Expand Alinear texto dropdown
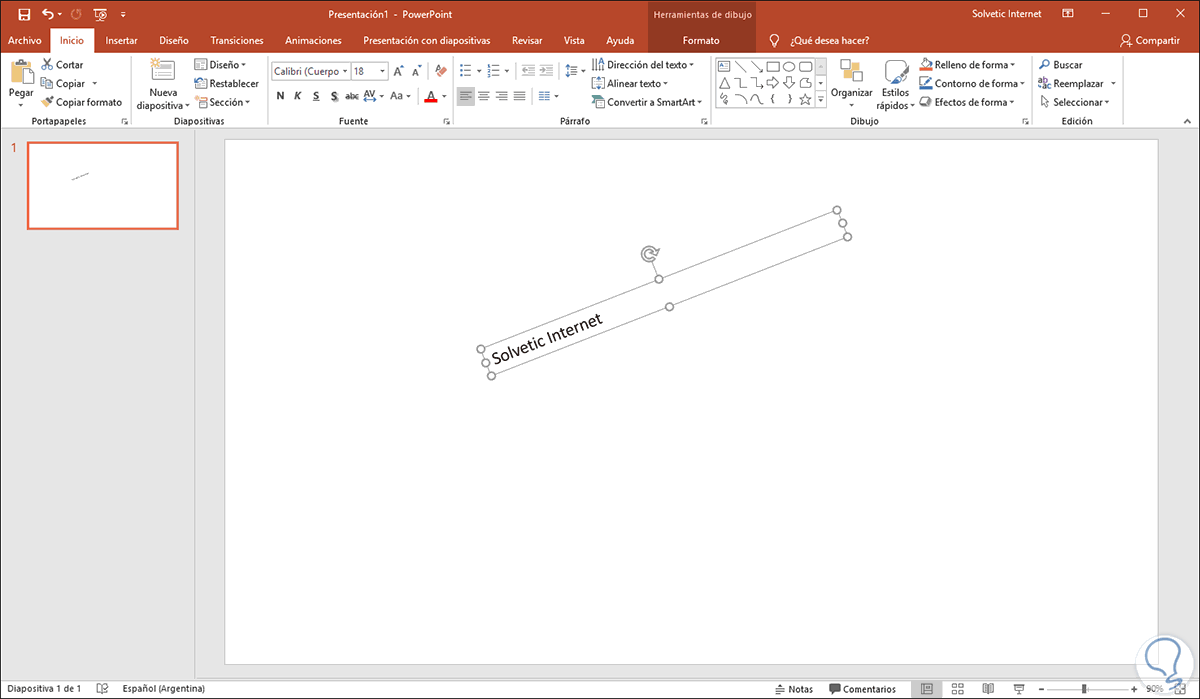The height and width of the screenshot is (699, 1200). pyautogui.click(x=631, y=84)
